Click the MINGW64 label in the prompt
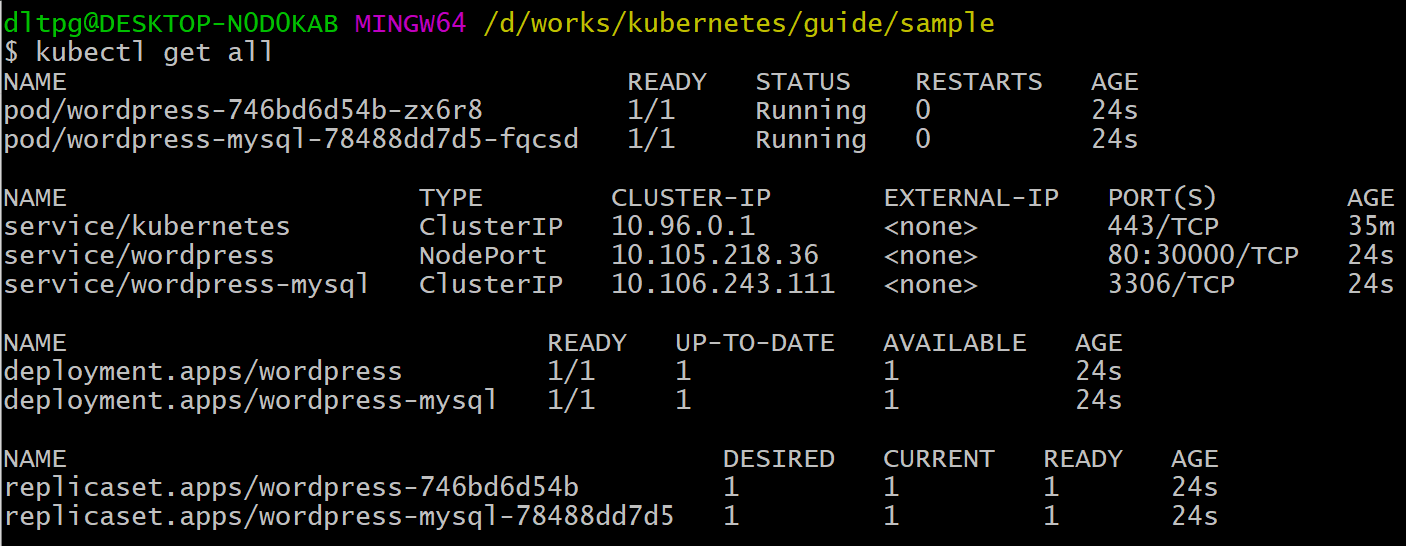The height and width of the screenshot is (546, 1406). point(411,22)
